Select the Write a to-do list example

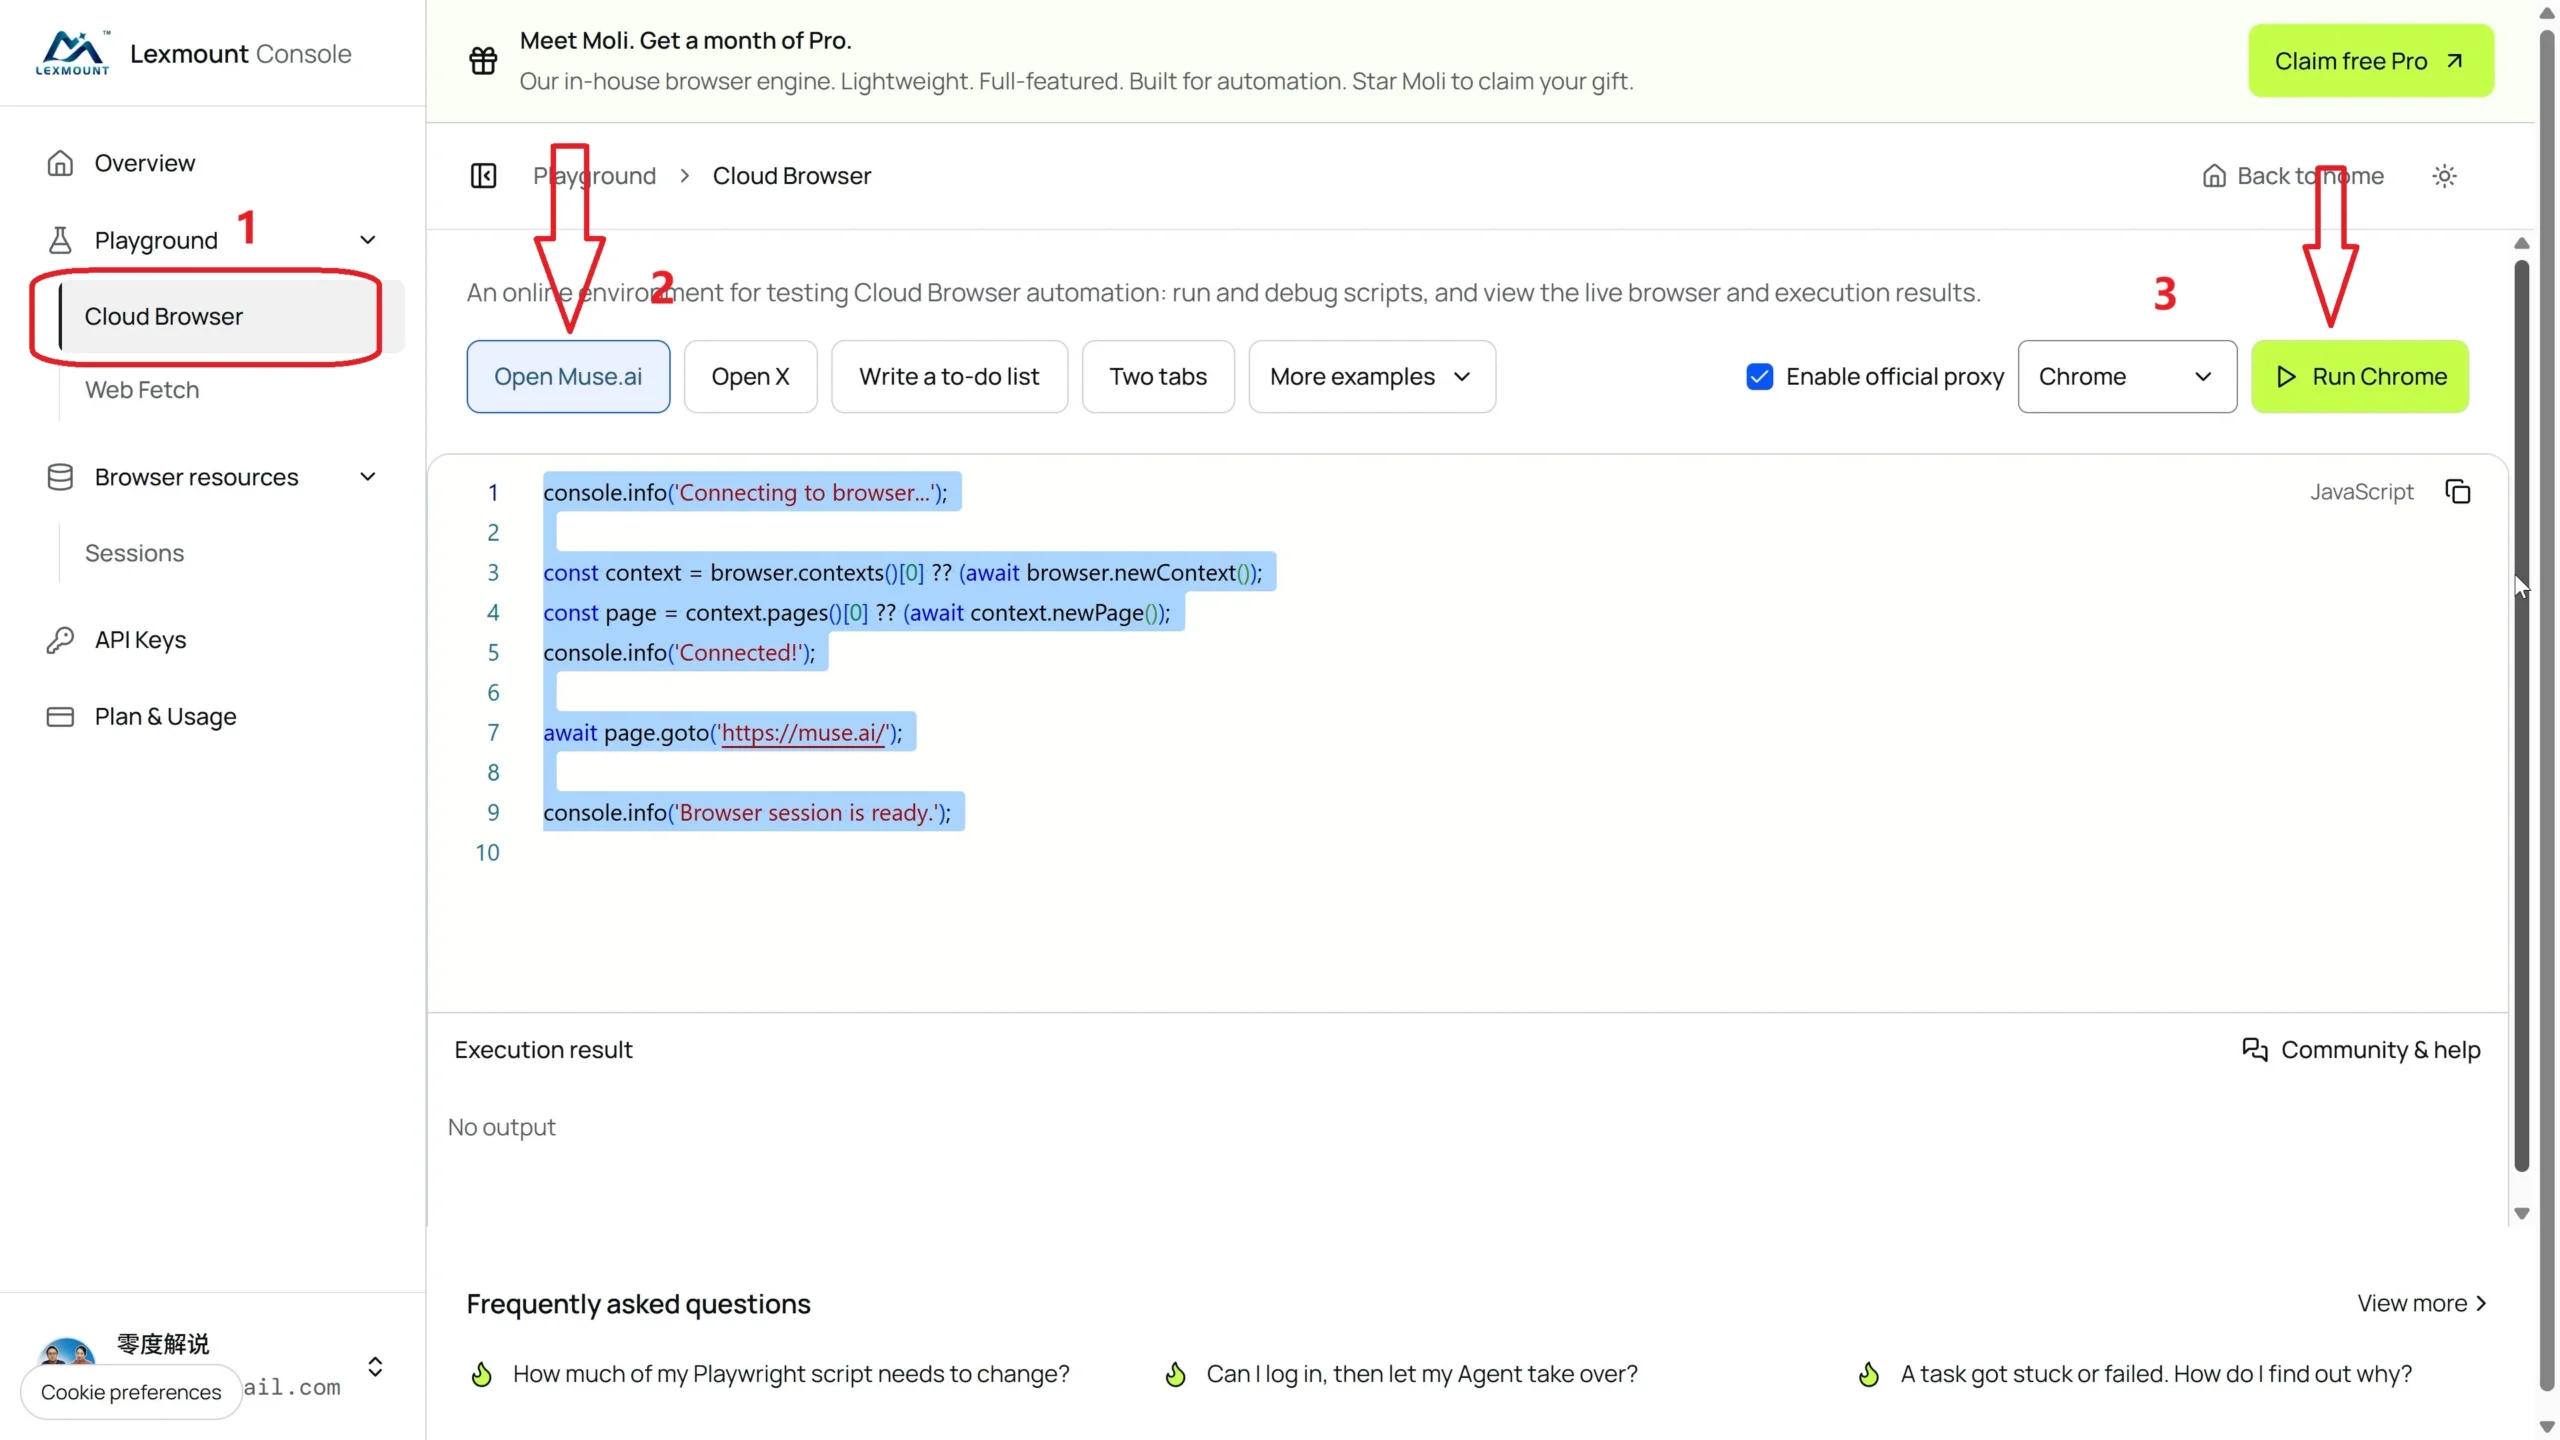click(949, 376)
